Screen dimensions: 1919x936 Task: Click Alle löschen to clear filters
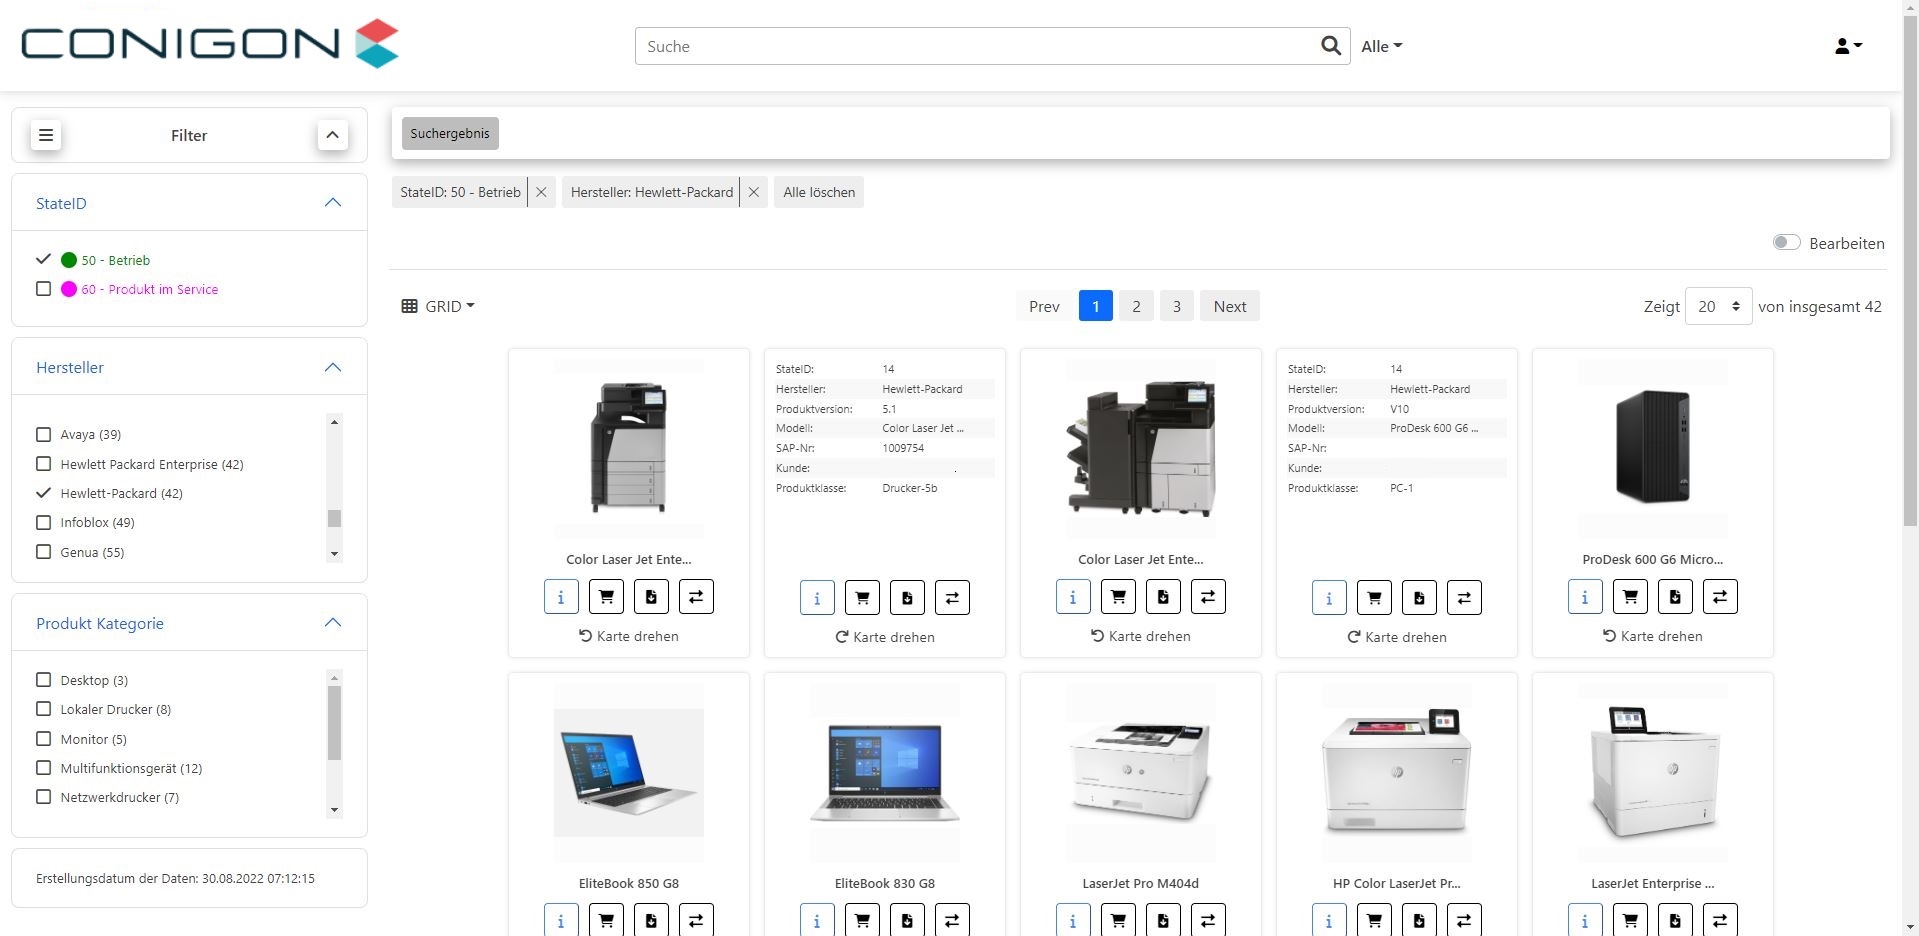click(819, 192)
